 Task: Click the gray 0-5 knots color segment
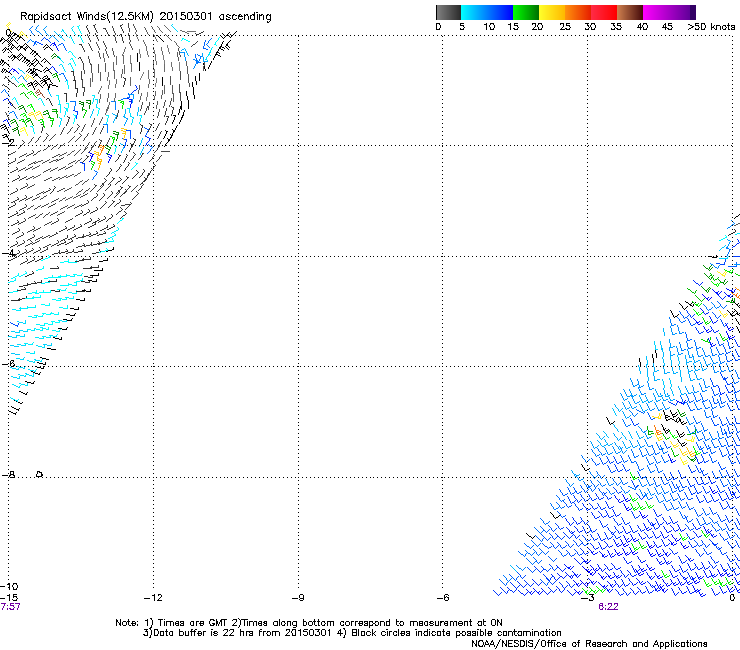pyautogui.click(x=448, y=12)
